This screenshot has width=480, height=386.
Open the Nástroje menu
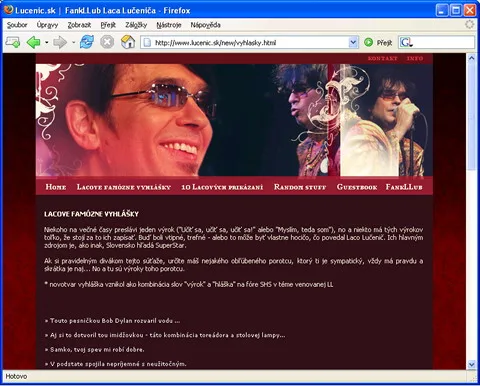click(169, 25)
